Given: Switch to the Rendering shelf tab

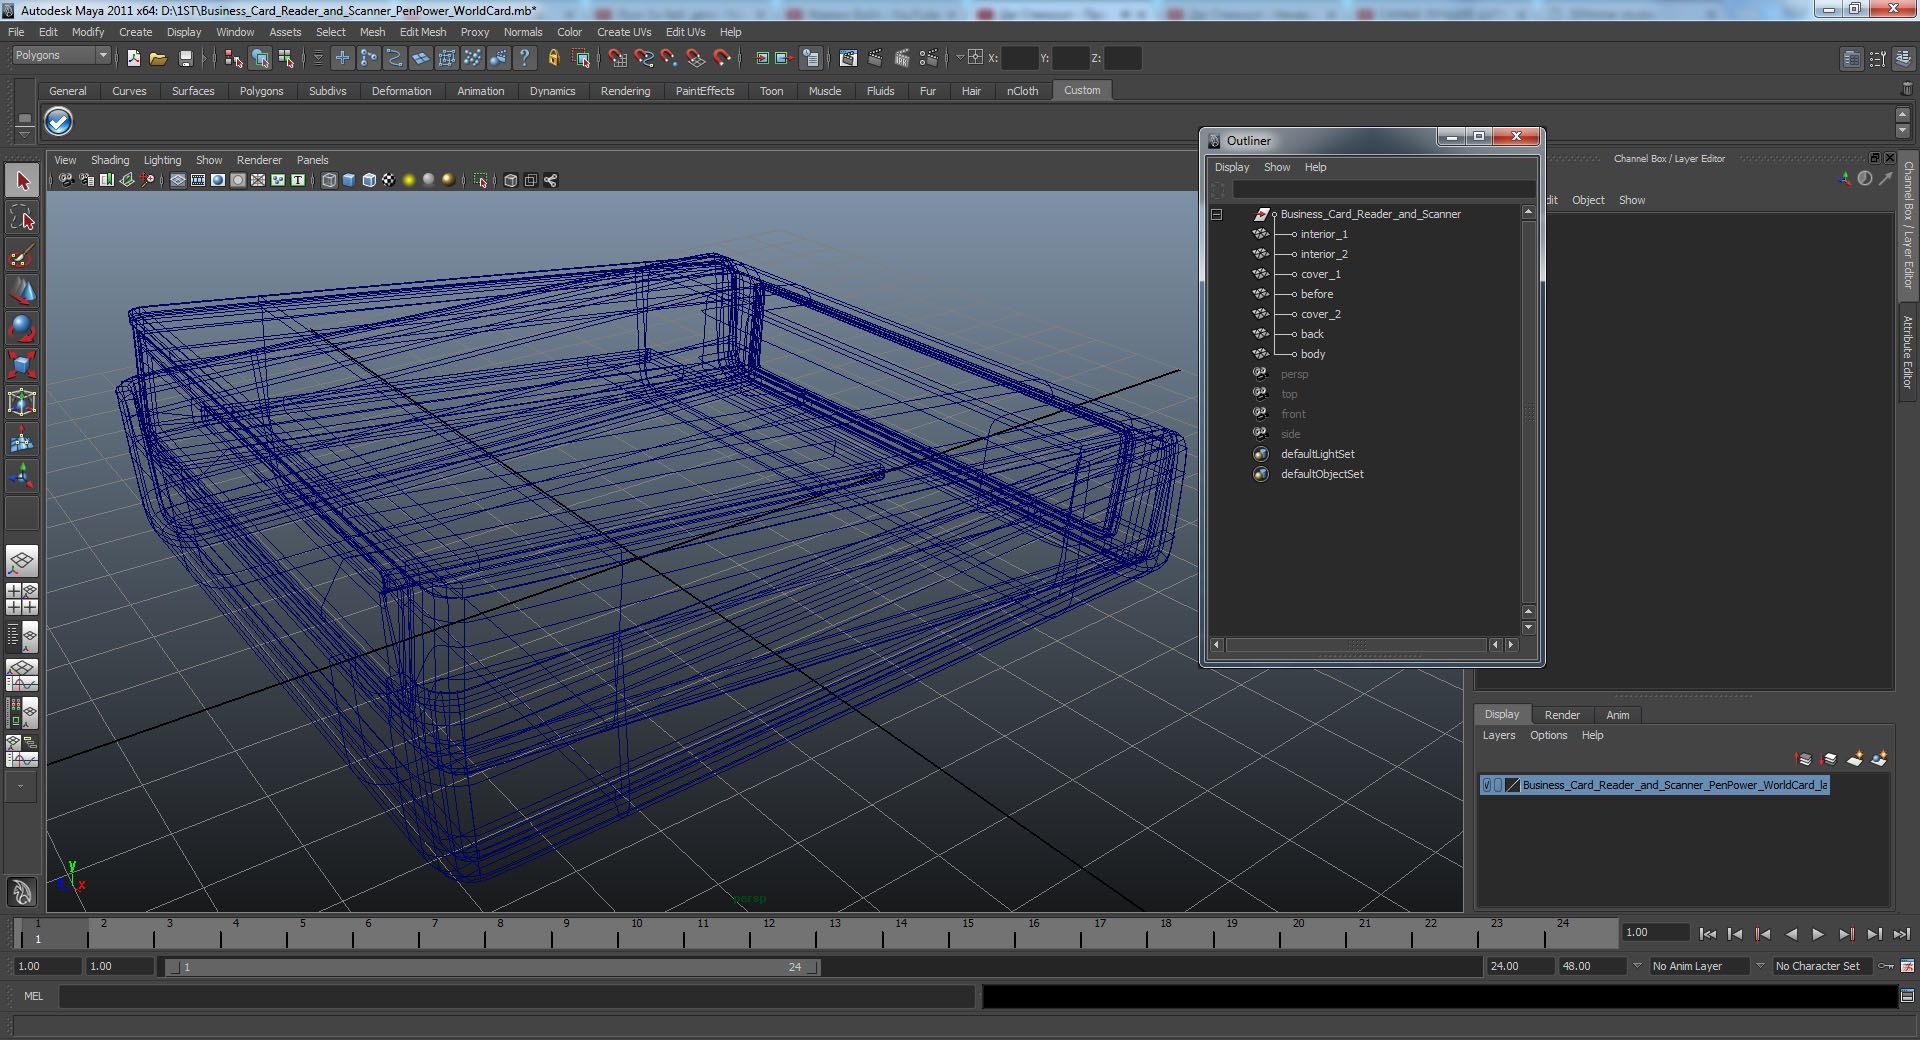Looking at the screenshot, I should [x=625, y=91].
